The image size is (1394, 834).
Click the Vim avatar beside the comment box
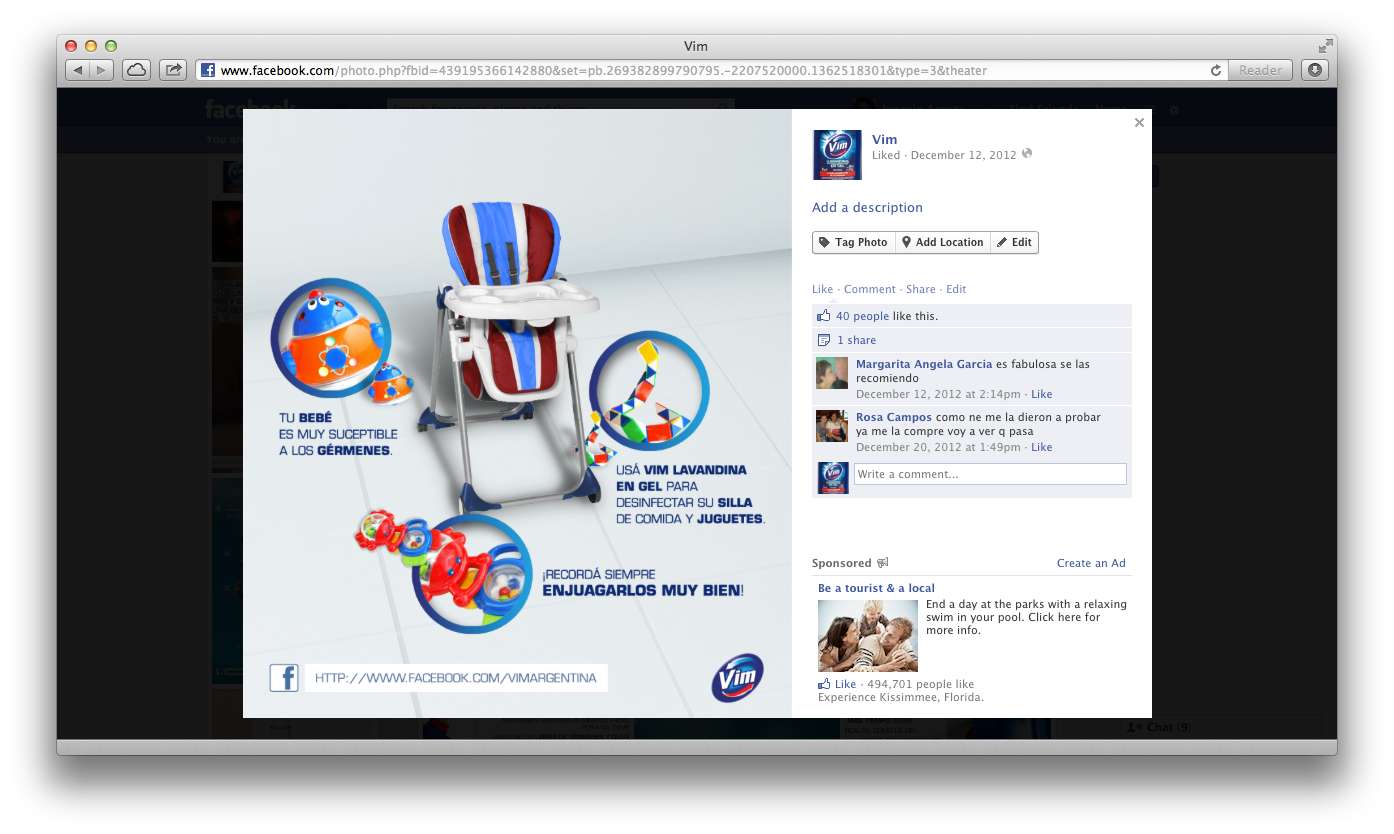click(834, 478)
